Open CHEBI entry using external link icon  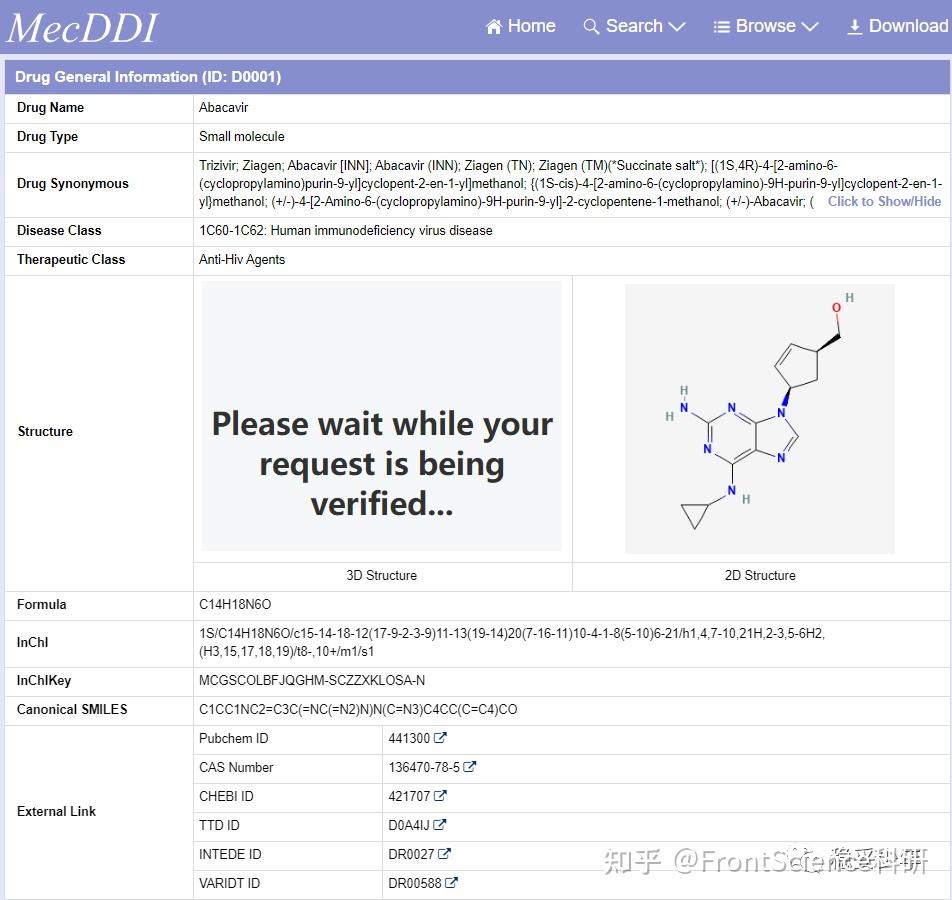(441, 797)
